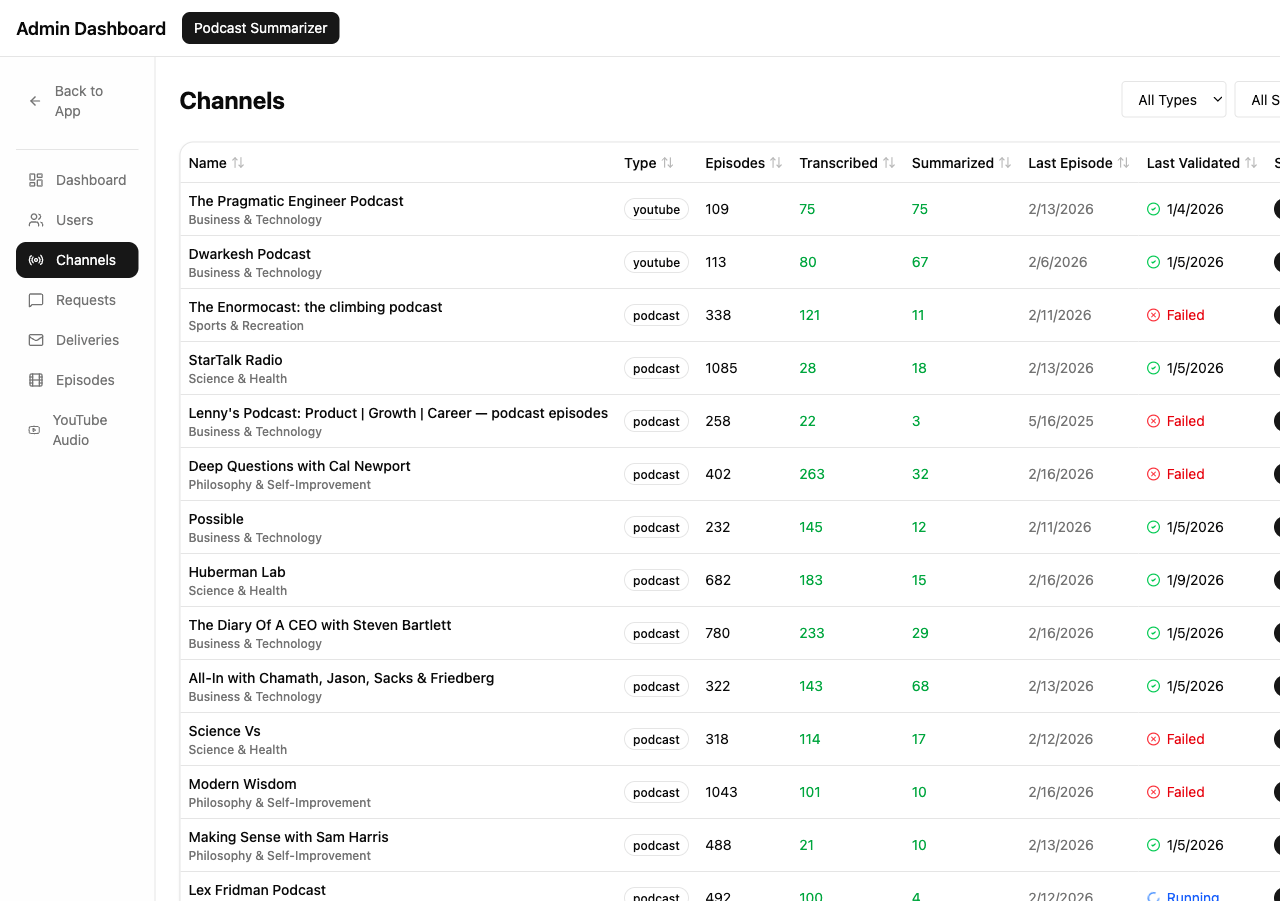Open transcribed count 75 for Pragmatic Engineer Podcast
The width and height of the screenshot is (1280, 901).
click(807, 209)
